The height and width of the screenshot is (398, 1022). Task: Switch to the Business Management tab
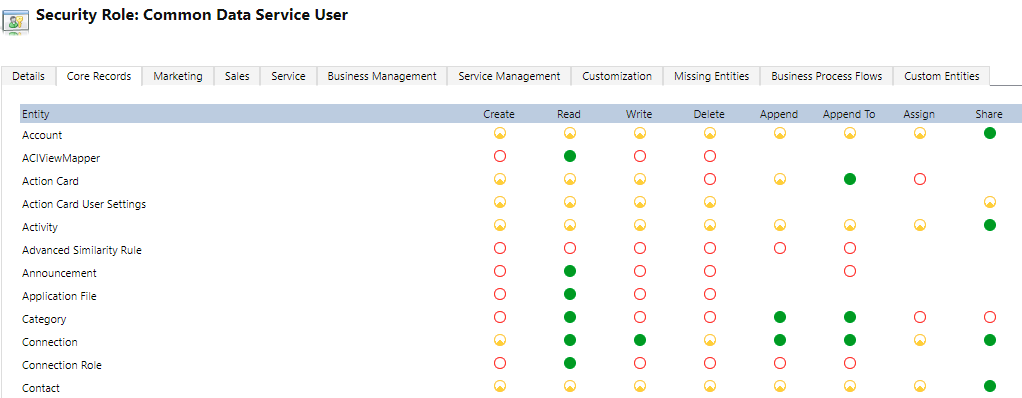(x=382, y=76)
